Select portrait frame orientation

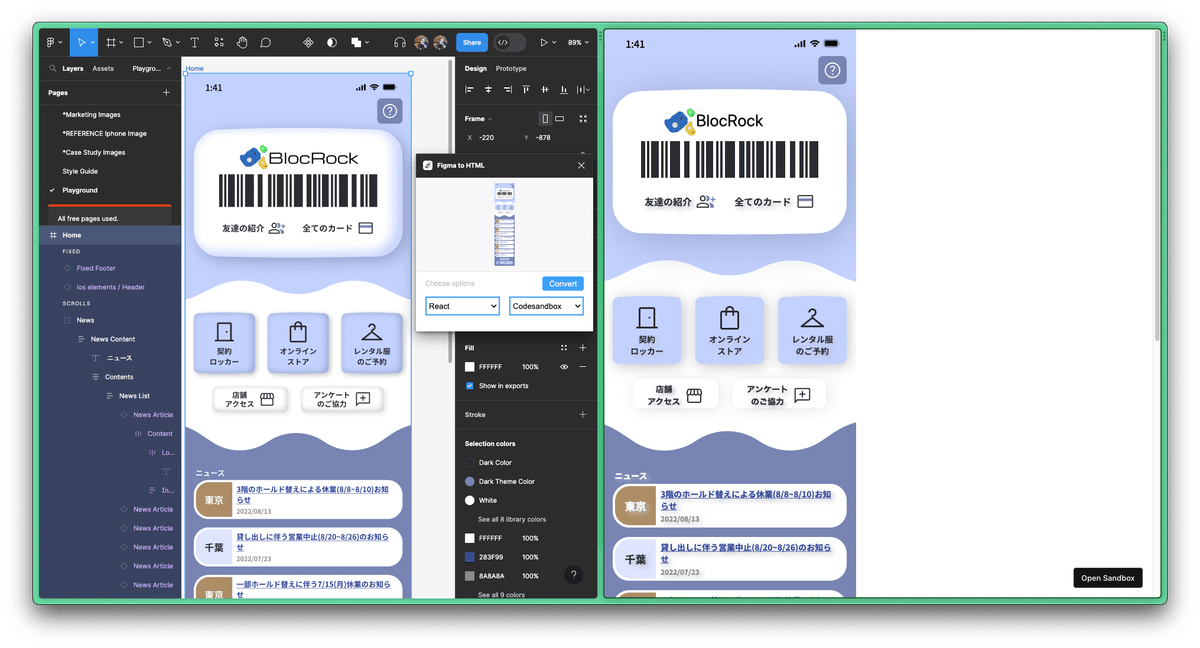click(x=545, y=118)
